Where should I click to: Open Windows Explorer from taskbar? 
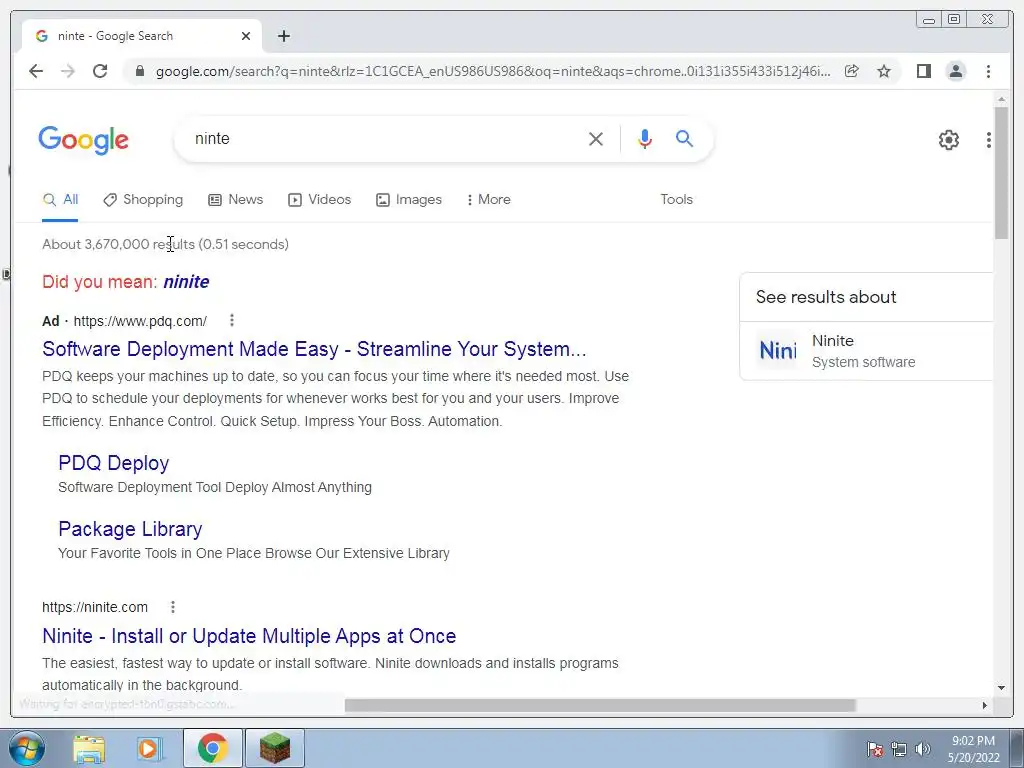pos(89,748)
